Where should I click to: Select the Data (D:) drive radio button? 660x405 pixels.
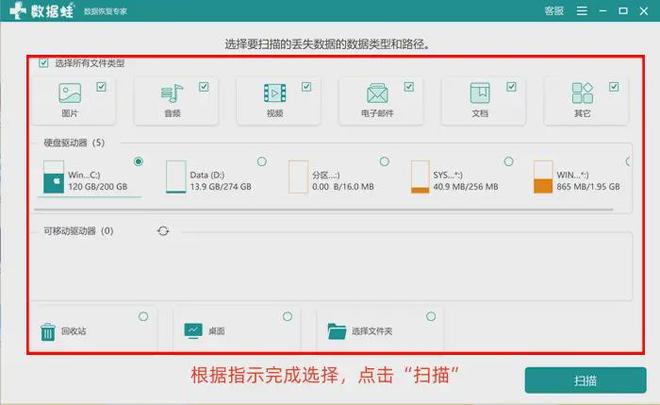pos(262,161)
